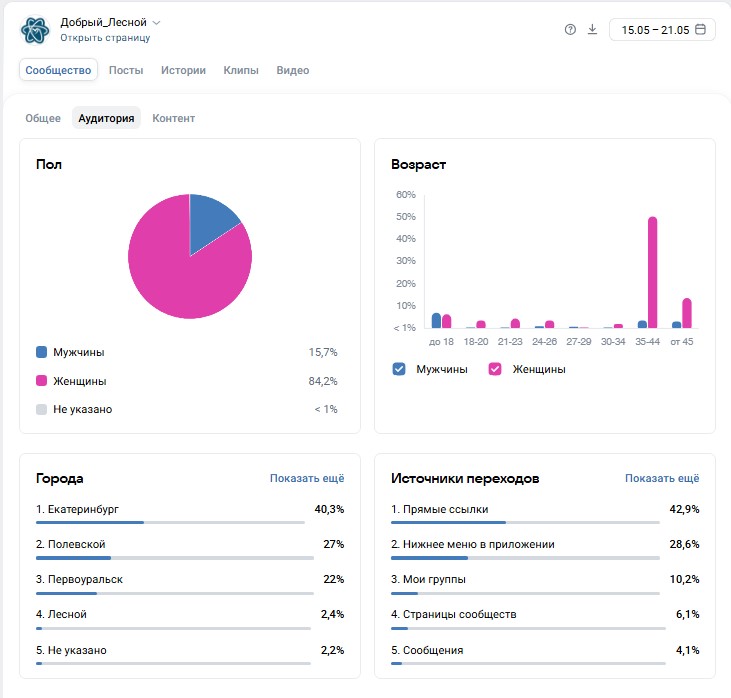The height and width of the screenshot is (698, 731).
Task: Expand the Добрый_Лесной community dropdown arrow
Action: [x=157, y=22]
